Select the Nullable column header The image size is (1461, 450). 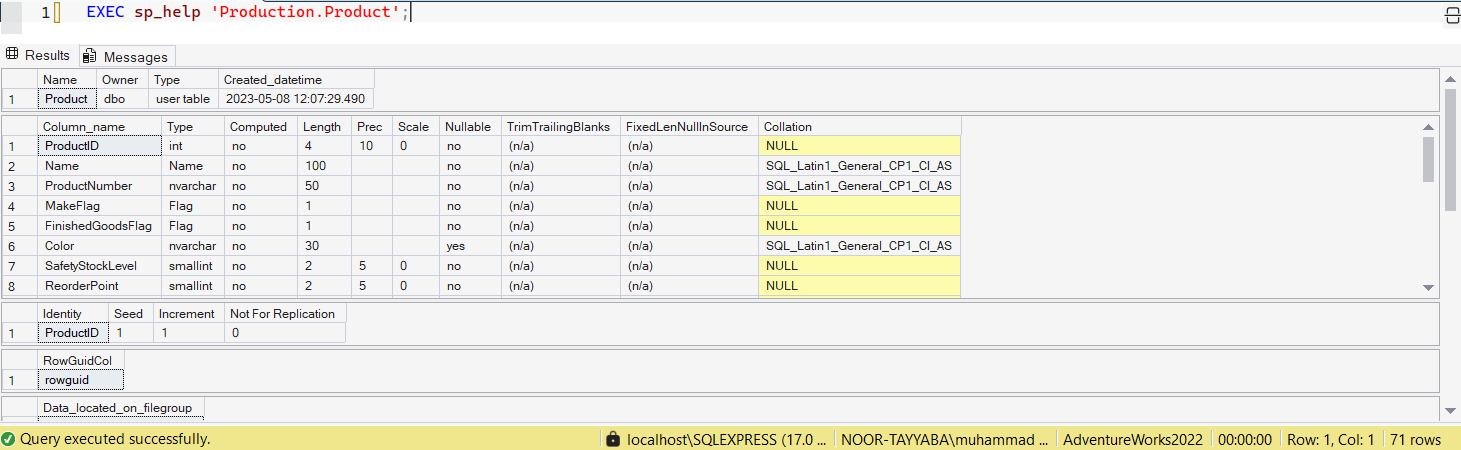tap(470, 127)
